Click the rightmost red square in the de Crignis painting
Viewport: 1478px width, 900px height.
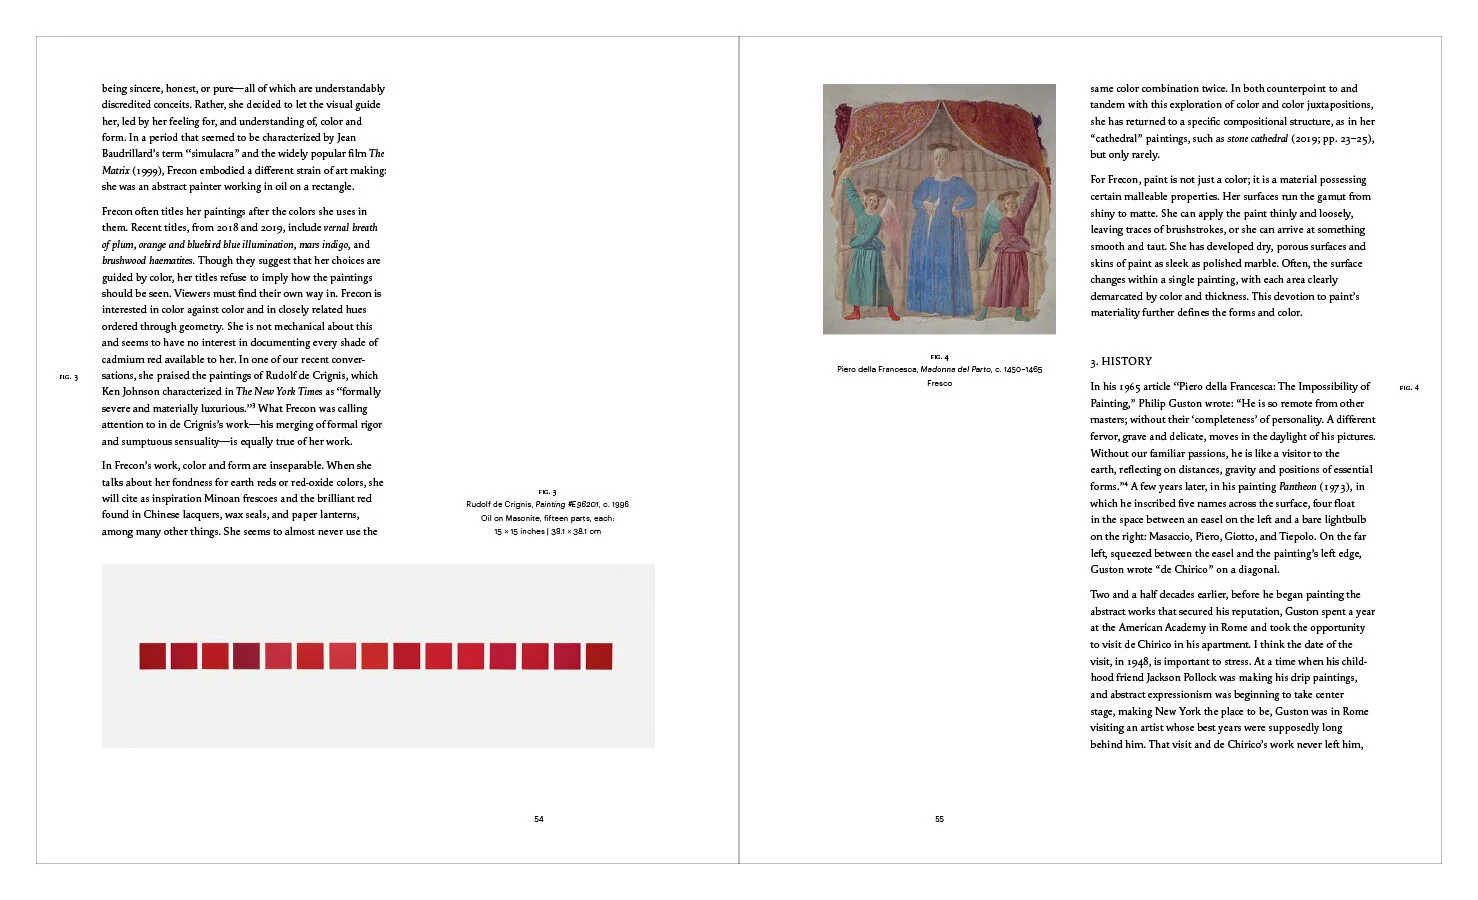pos(599,656)
